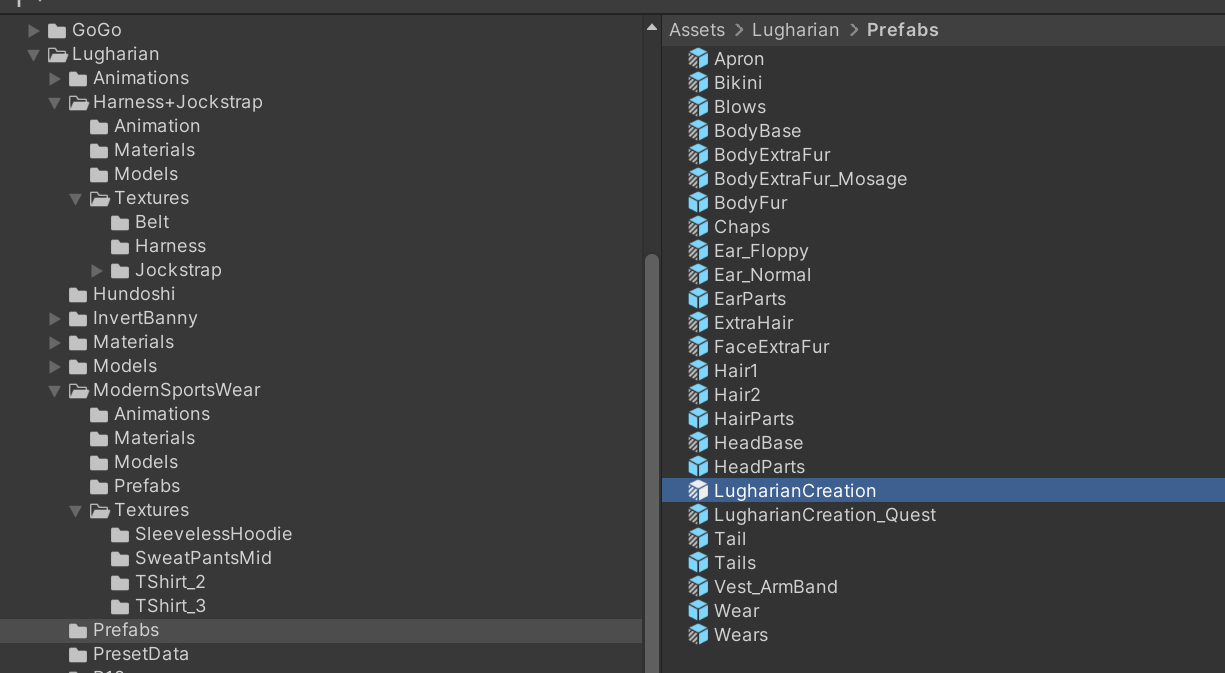
Task: Click the BodyExtraFur_Mosage prefab cube icon
Action: coord(698,179)
